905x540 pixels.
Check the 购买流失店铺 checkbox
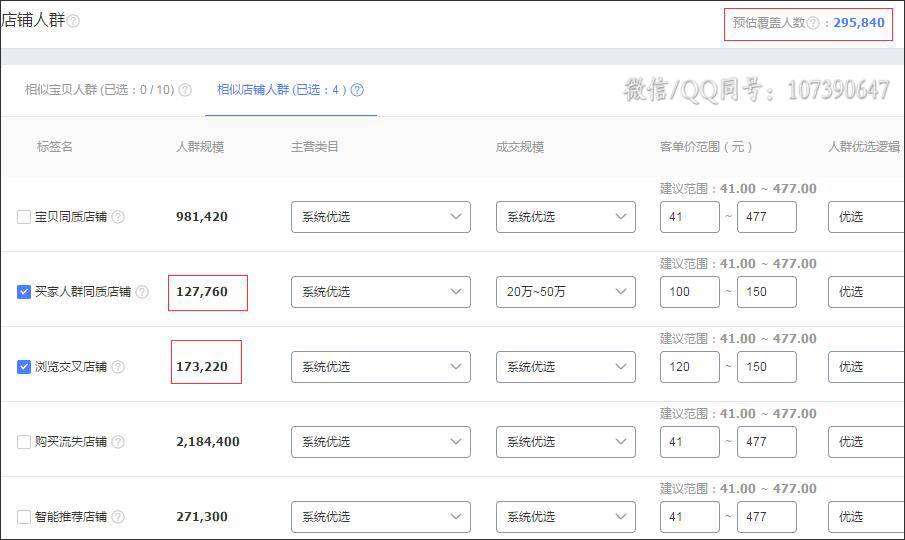(24, 442)
